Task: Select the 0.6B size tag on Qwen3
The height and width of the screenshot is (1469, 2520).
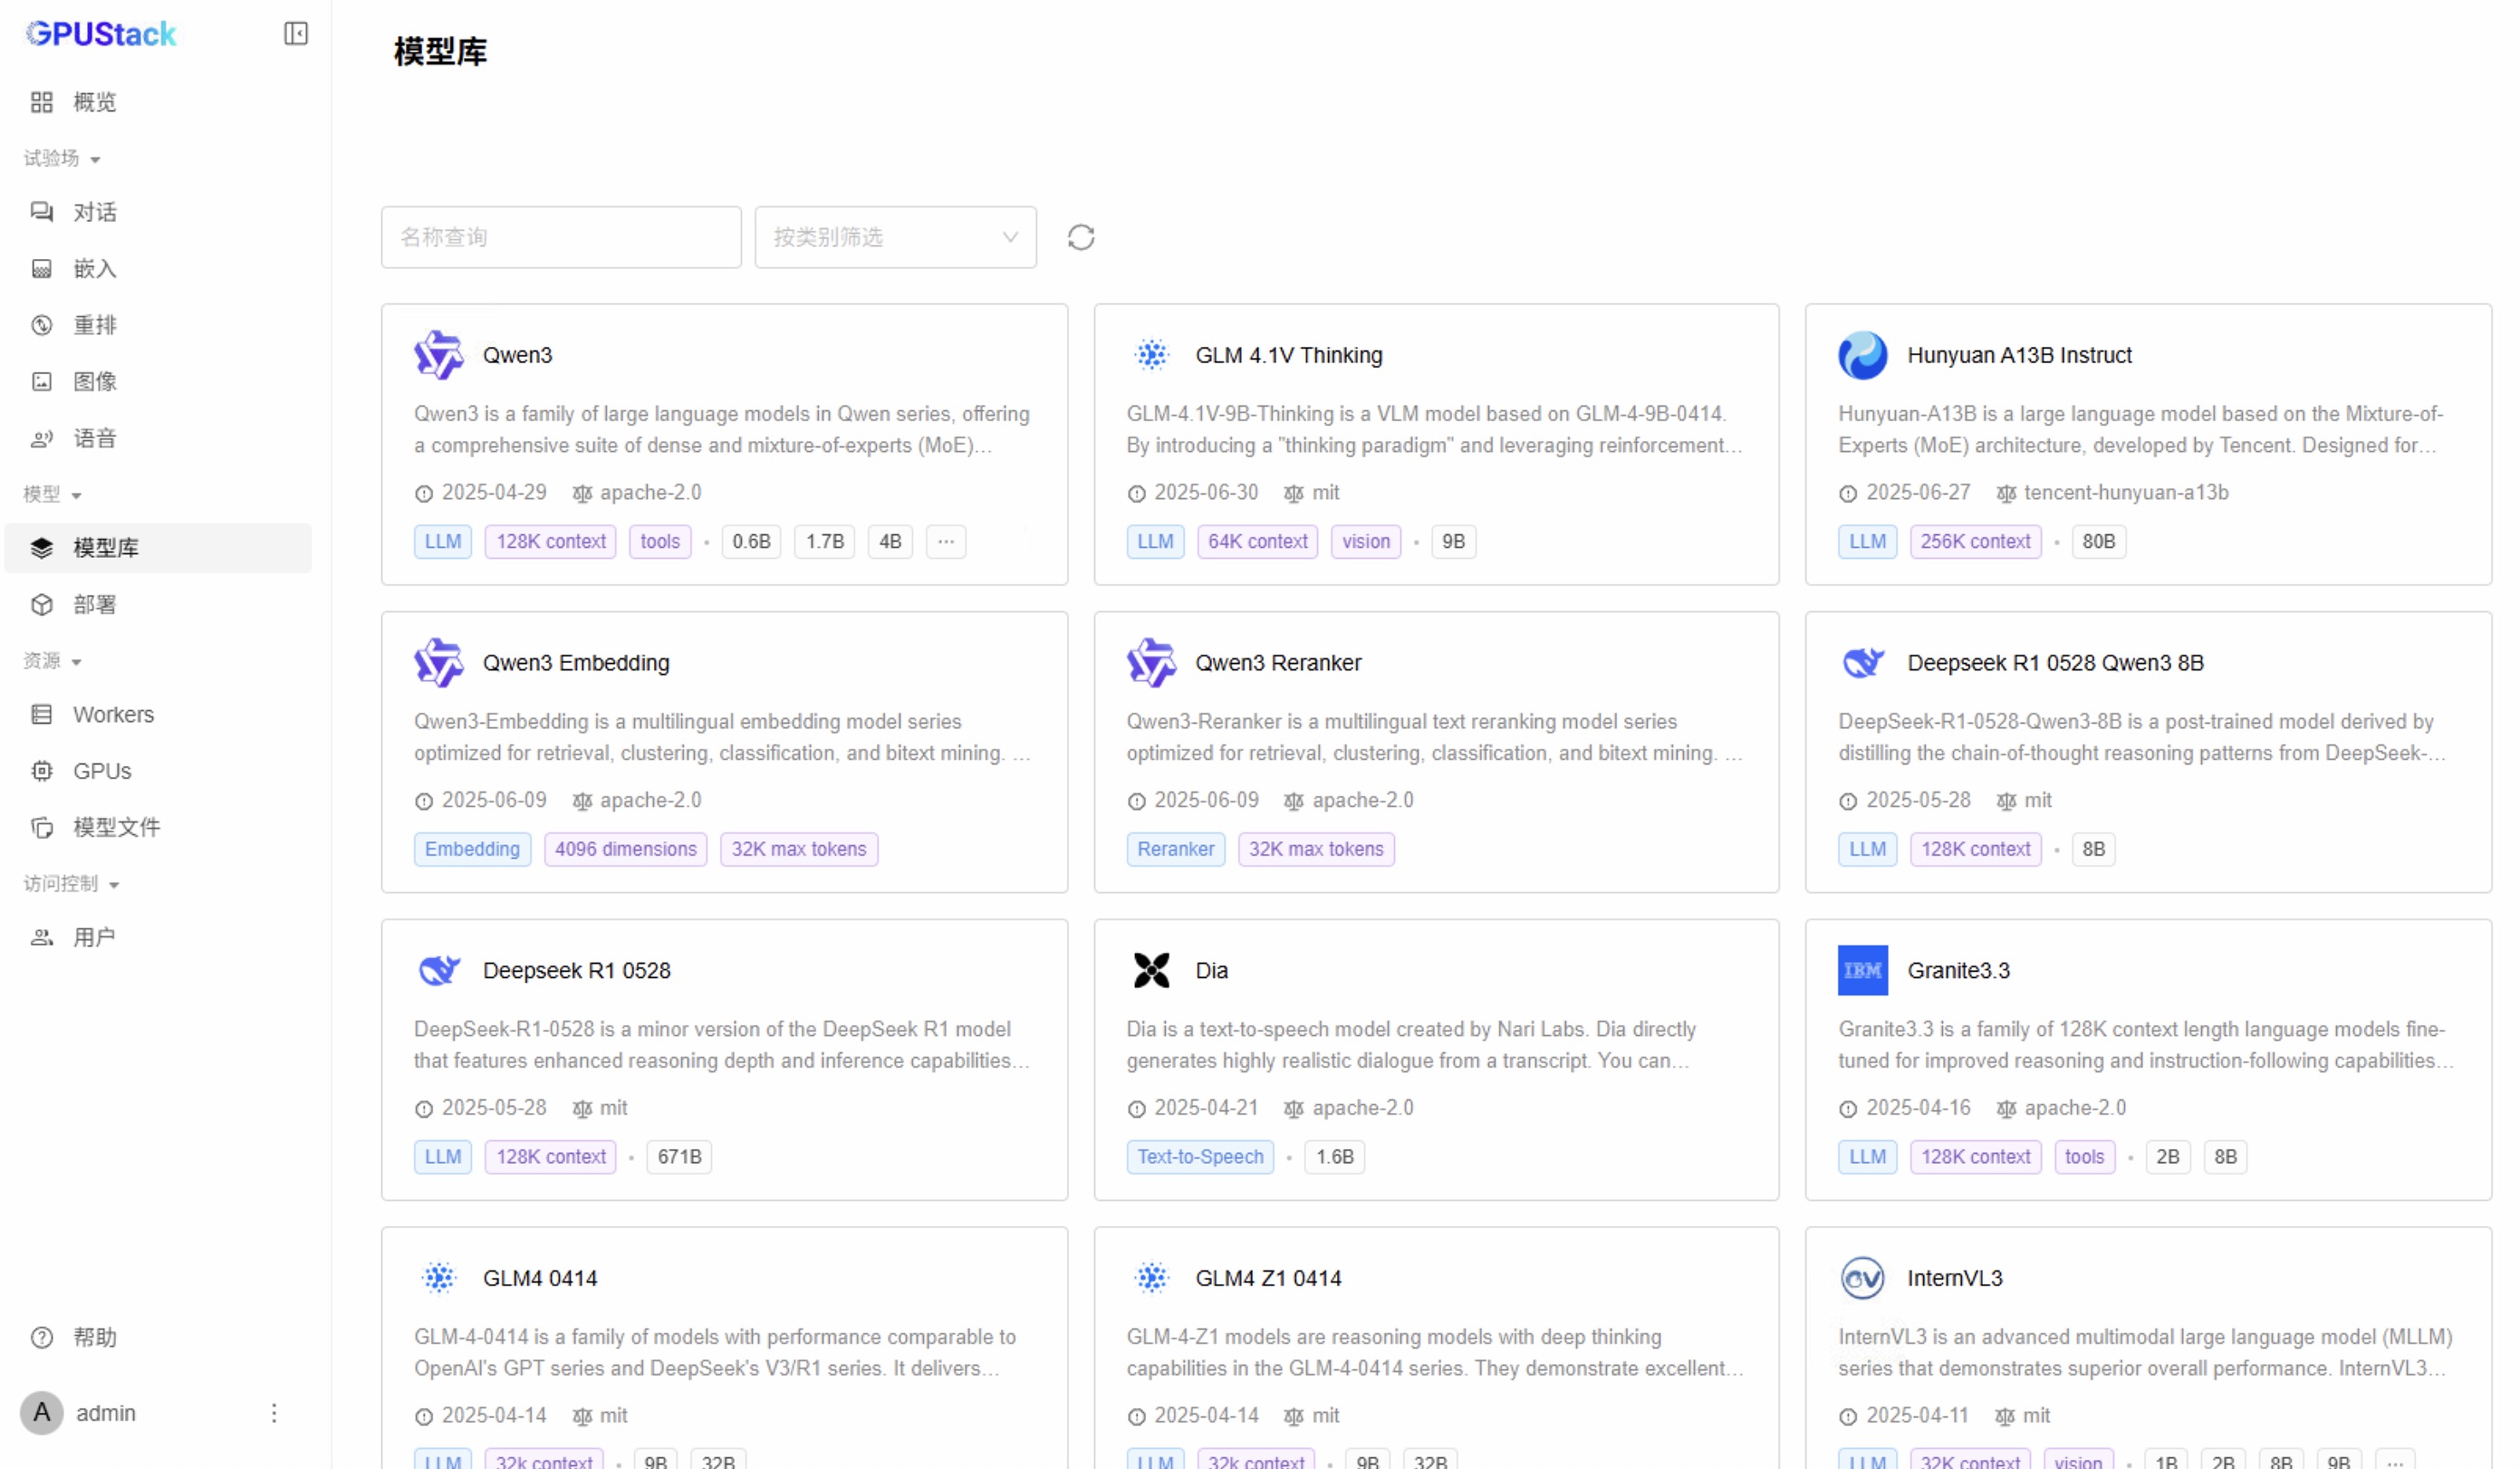Action: pyautogui.click(x=751, y=541)
